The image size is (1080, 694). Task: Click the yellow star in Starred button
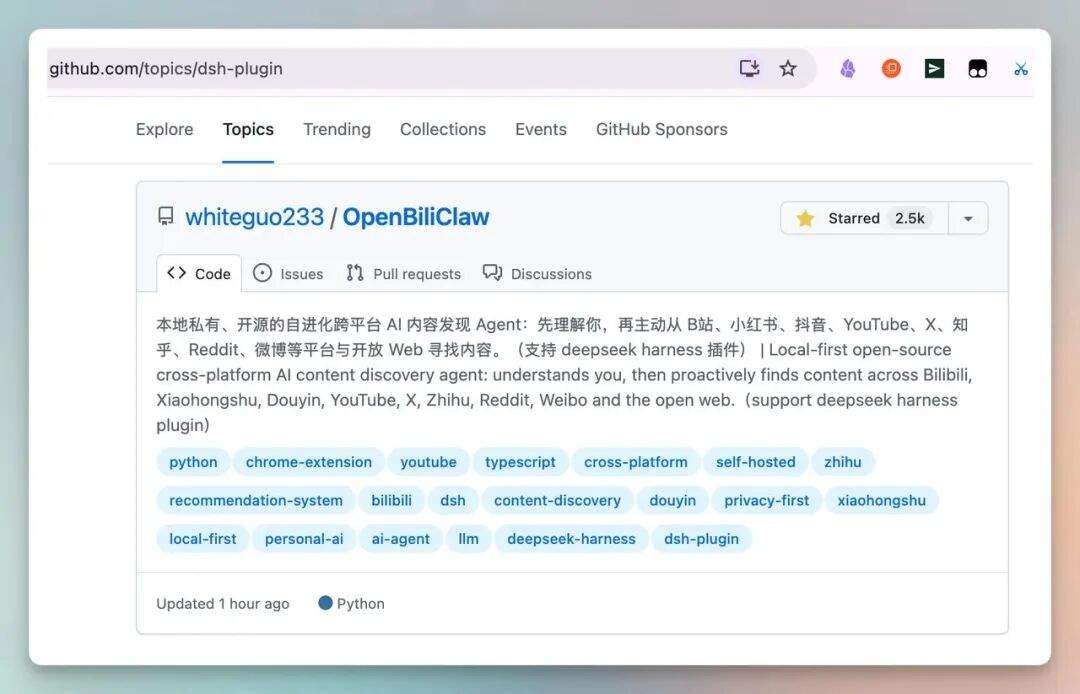coord(804,218)
